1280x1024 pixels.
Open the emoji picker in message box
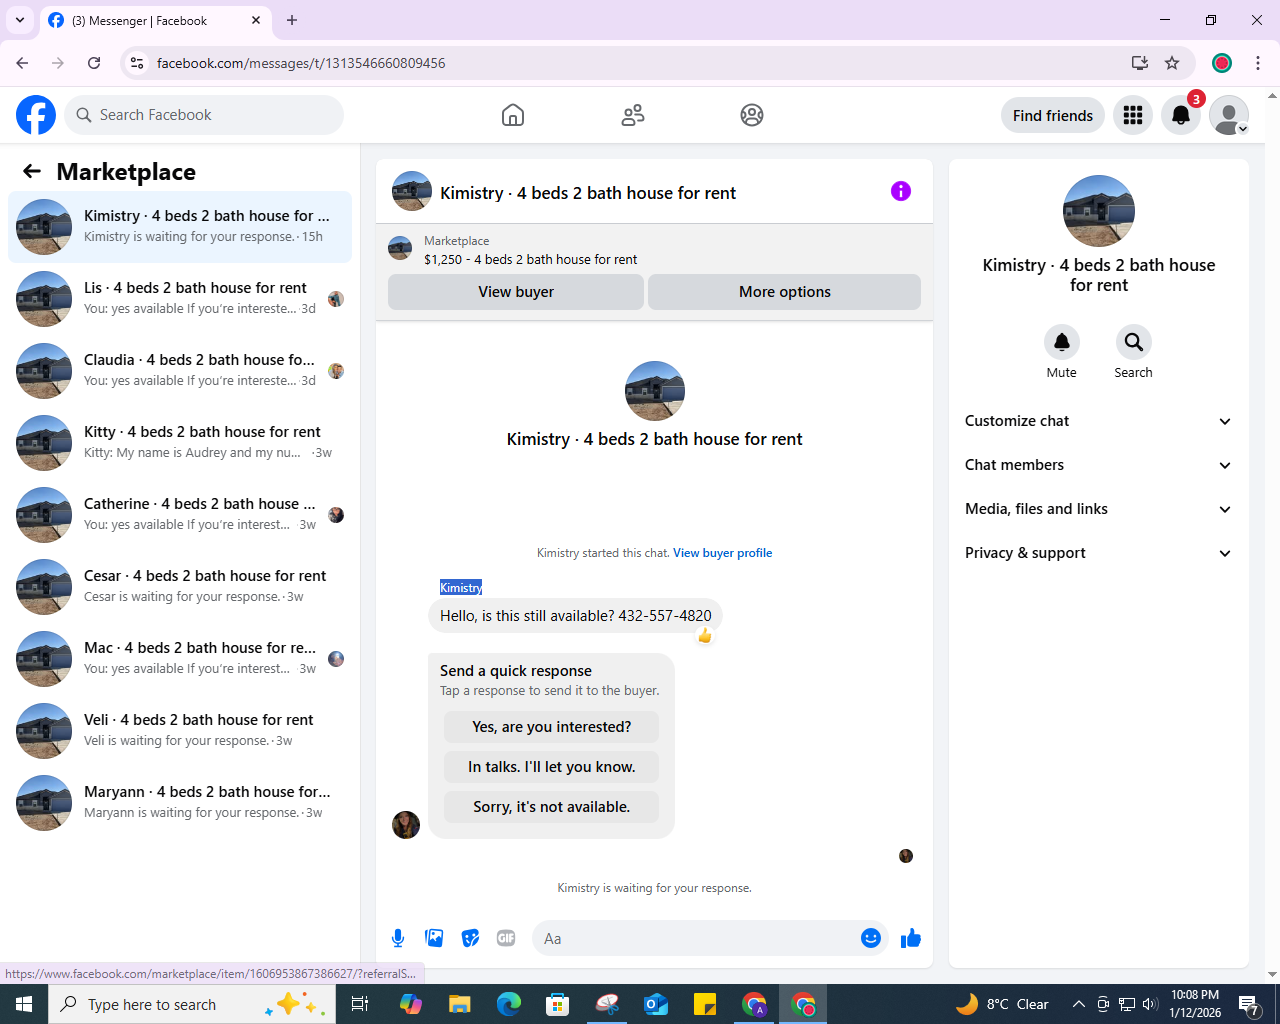pos(871,938)
